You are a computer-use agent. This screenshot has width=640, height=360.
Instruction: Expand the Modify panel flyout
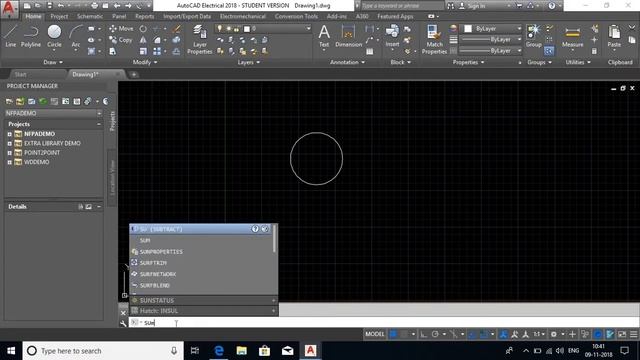[145, 62]
